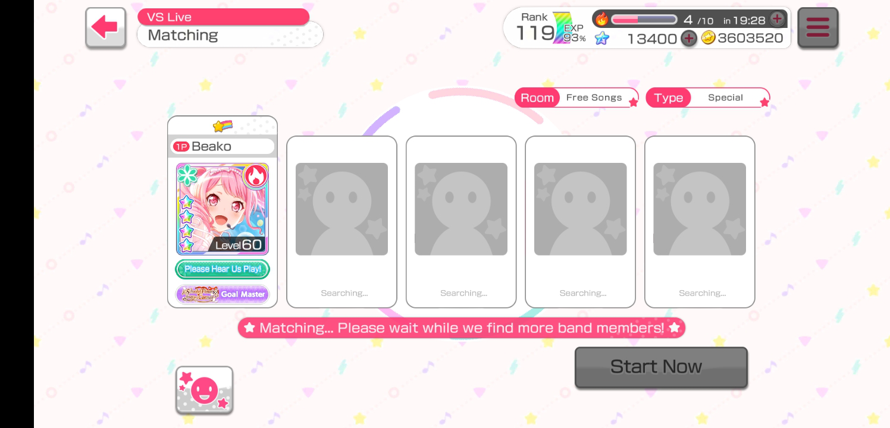This screenshot has height=428, width=890.
Task: Tap the last Searching player slot
Action: click(700, 222)
